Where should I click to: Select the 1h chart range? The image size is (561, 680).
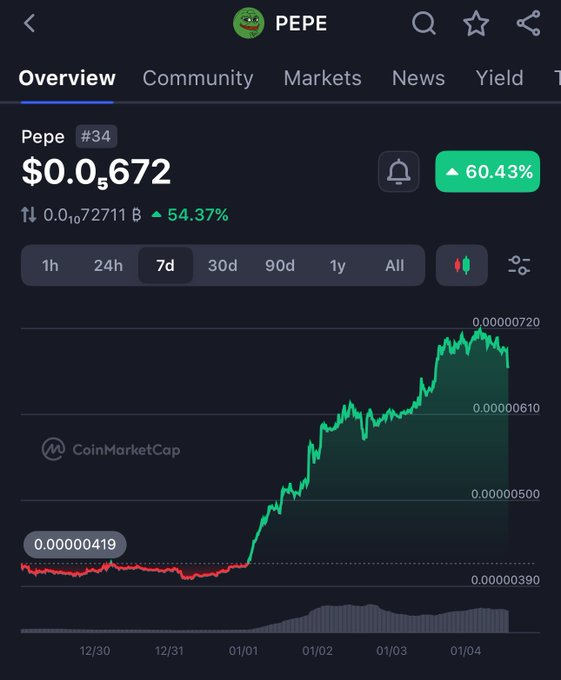[x=50, y=265]
